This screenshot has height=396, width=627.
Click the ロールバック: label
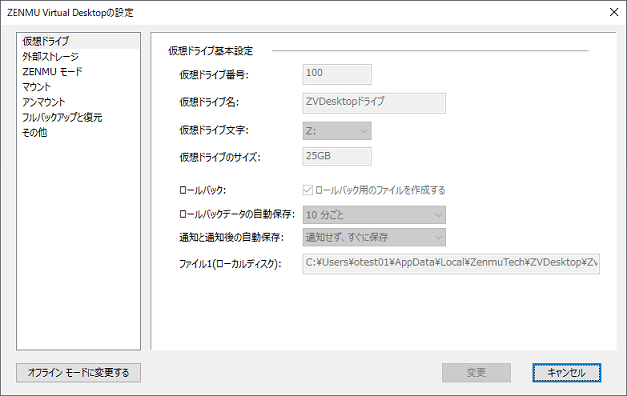point(202,190)
